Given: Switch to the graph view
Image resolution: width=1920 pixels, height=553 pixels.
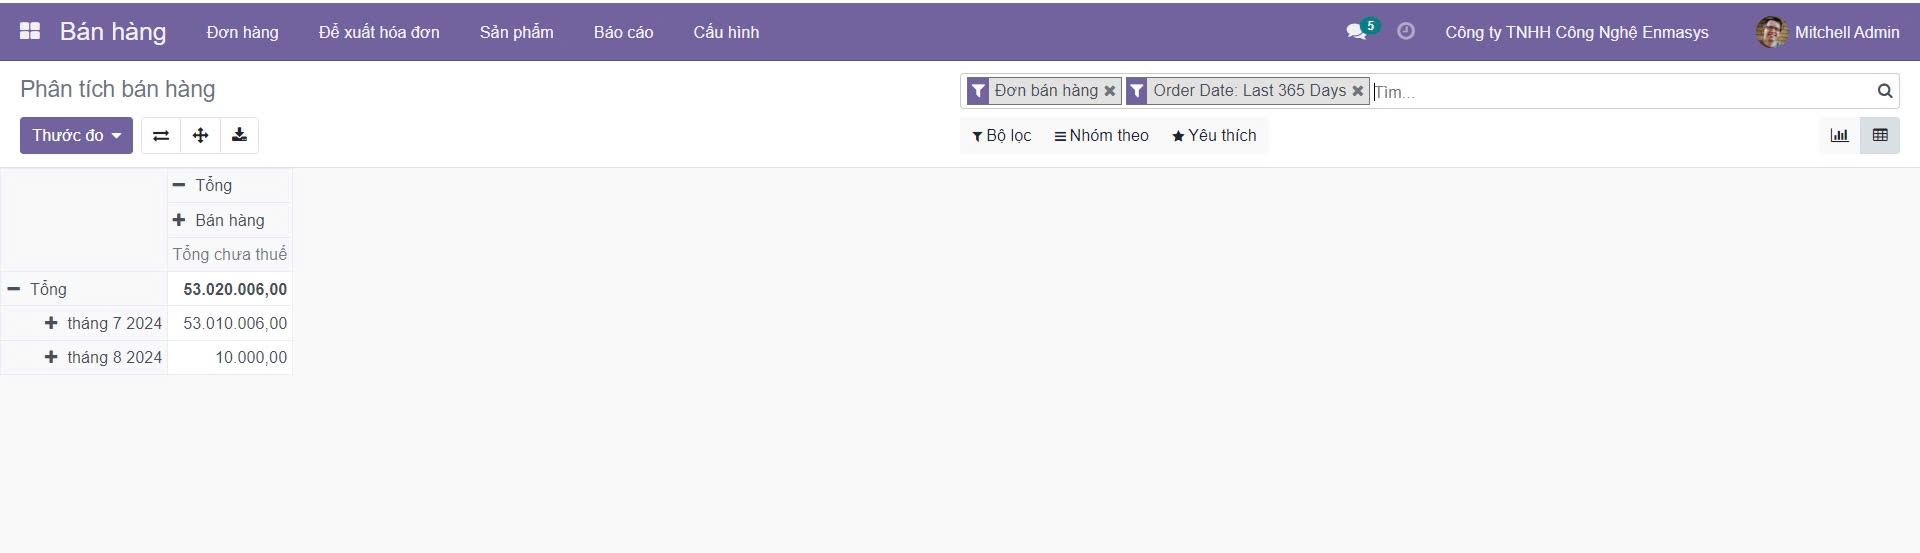Looking at the screenshot, I should (1839, 136).
